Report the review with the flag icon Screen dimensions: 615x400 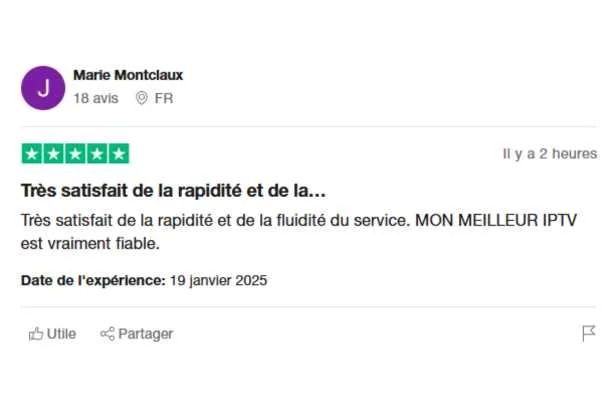(x=589, y=333)
